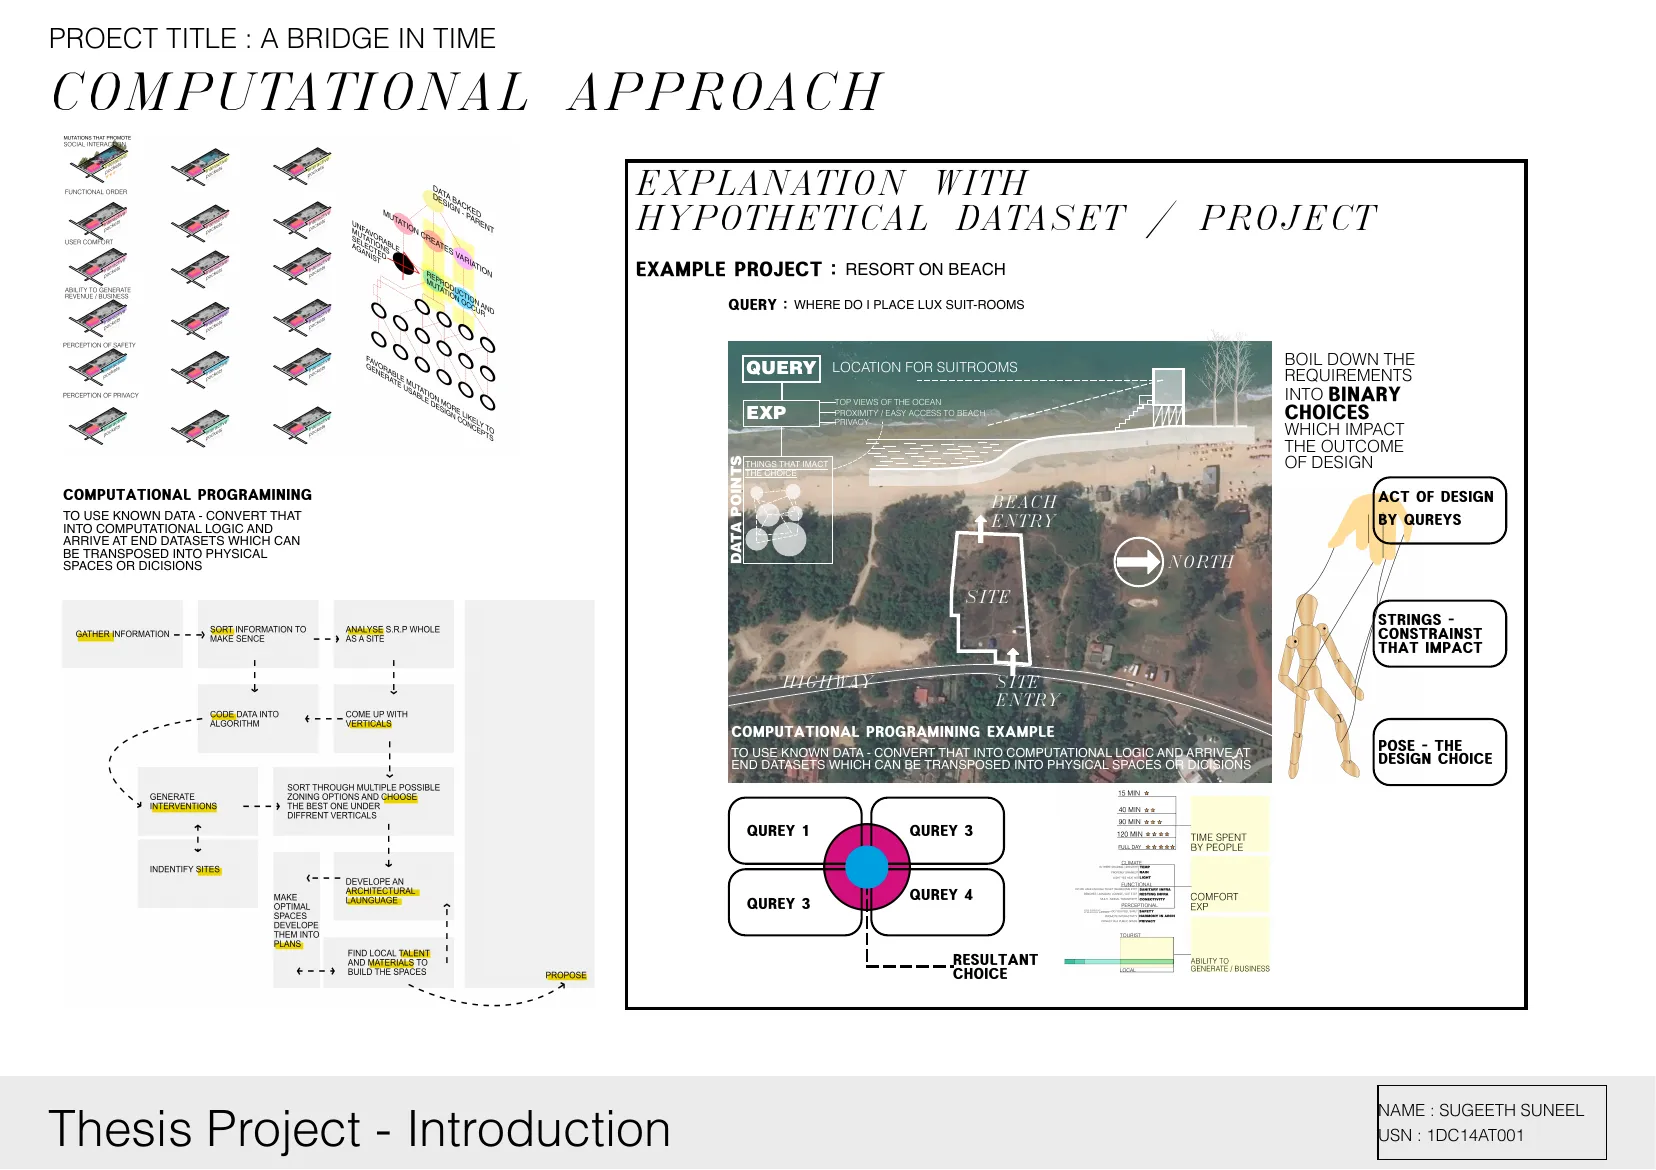Click the INDENTIFY SITES step
The image size is (1656, 1170).
click(x=198, y=874)
